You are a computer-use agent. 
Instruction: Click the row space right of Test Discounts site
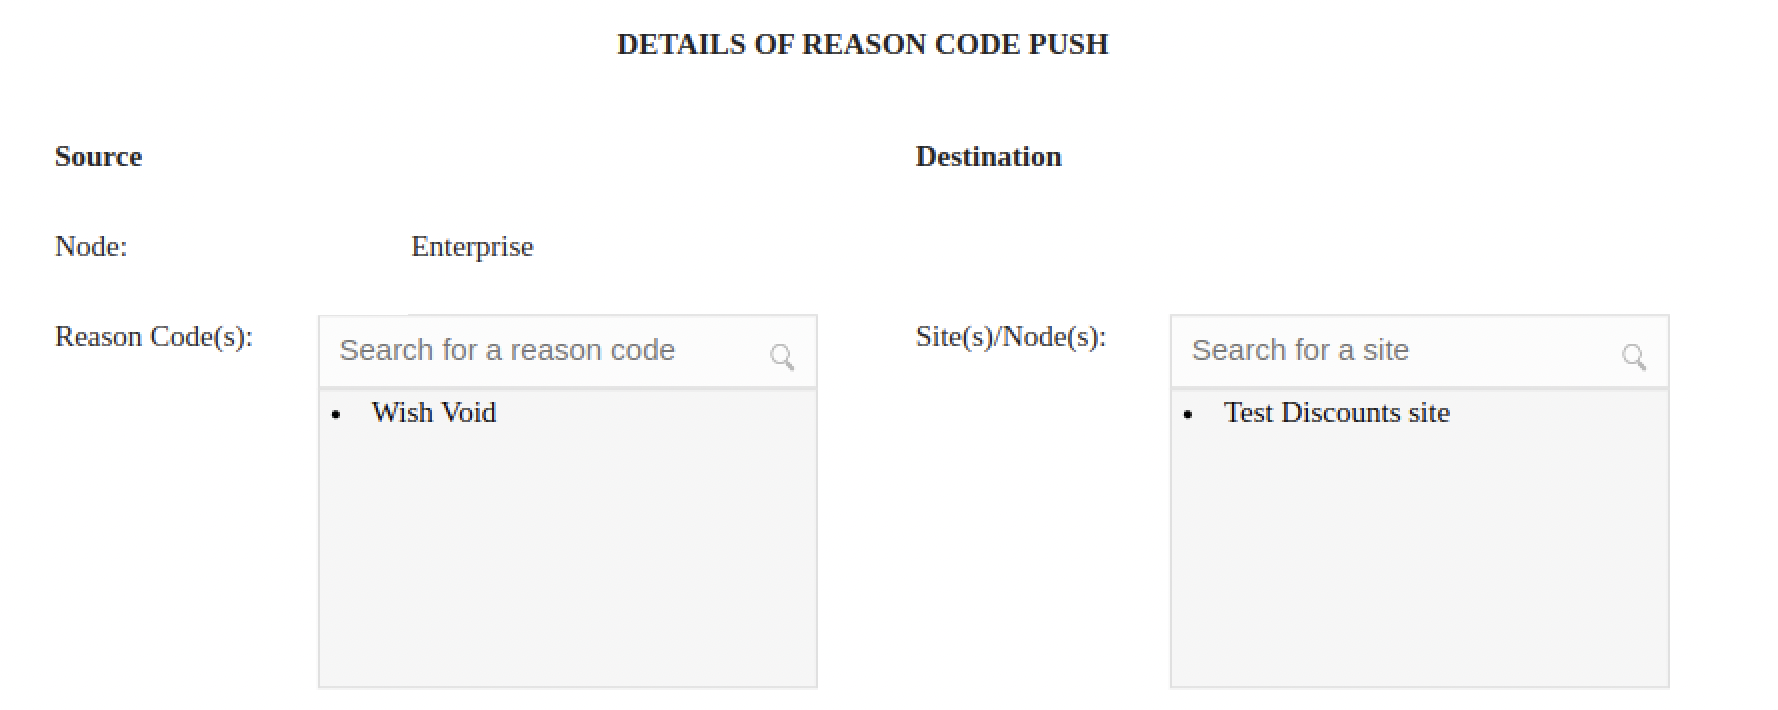tap(1560, 413)
